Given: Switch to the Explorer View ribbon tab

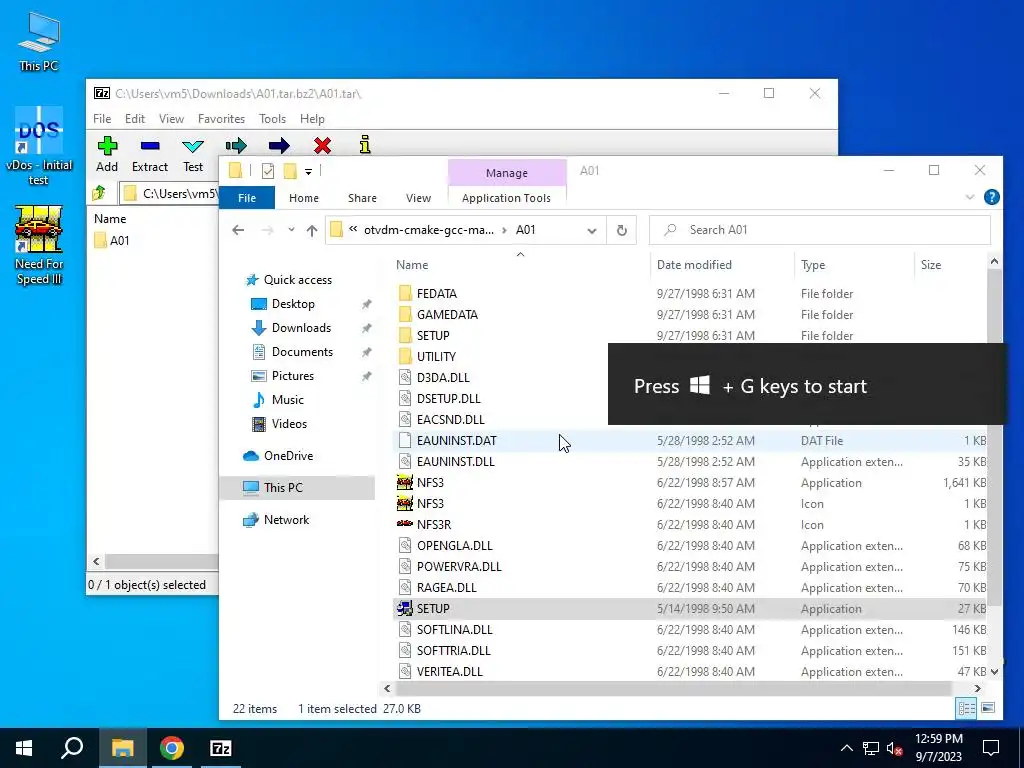Looking at the screenshot, I should point(418,198).
